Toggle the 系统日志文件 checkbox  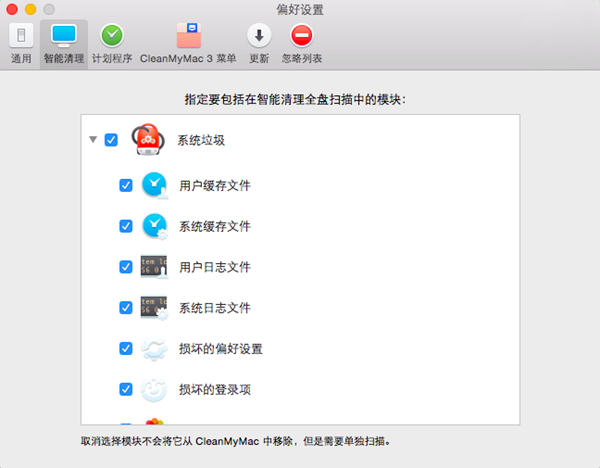tap(126, 308)
